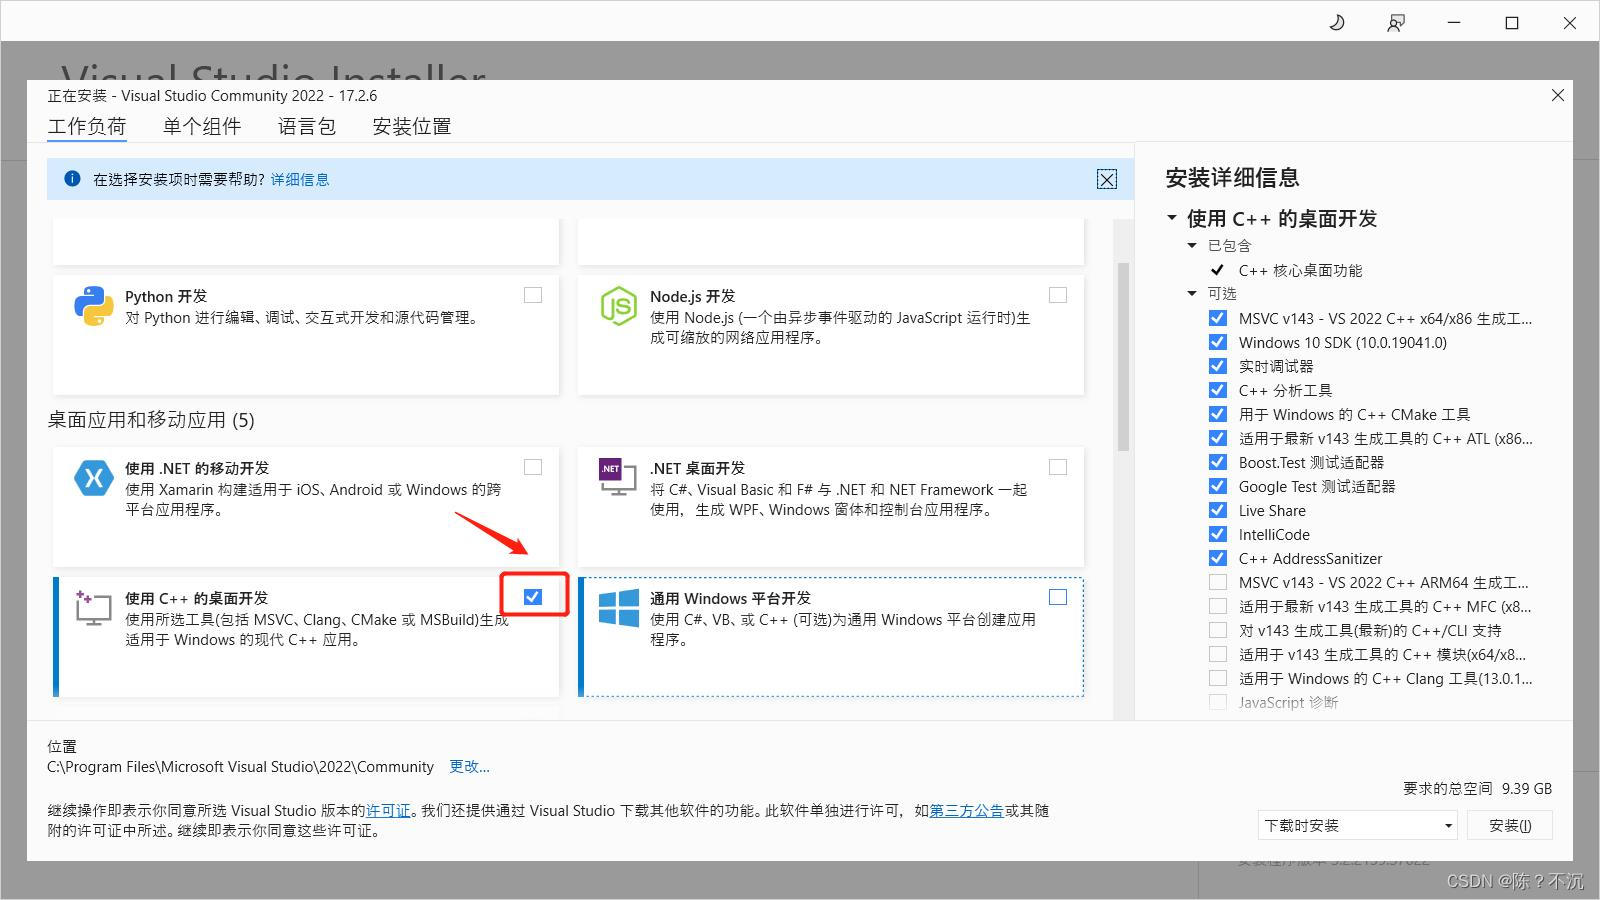Click the Xamarin .NET mobile development icon

[x=93, y=478]
